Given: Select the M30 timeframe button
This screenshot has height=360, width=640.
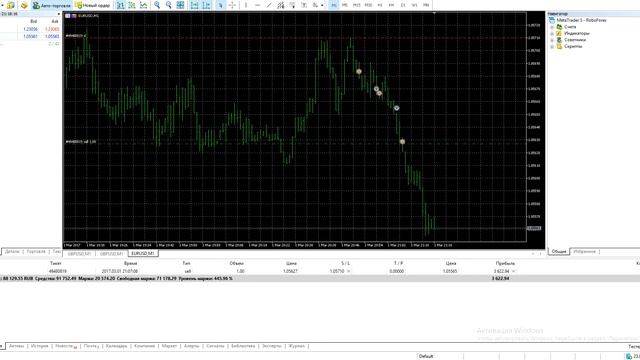Looking at the screenshot, I should point(369,5).
